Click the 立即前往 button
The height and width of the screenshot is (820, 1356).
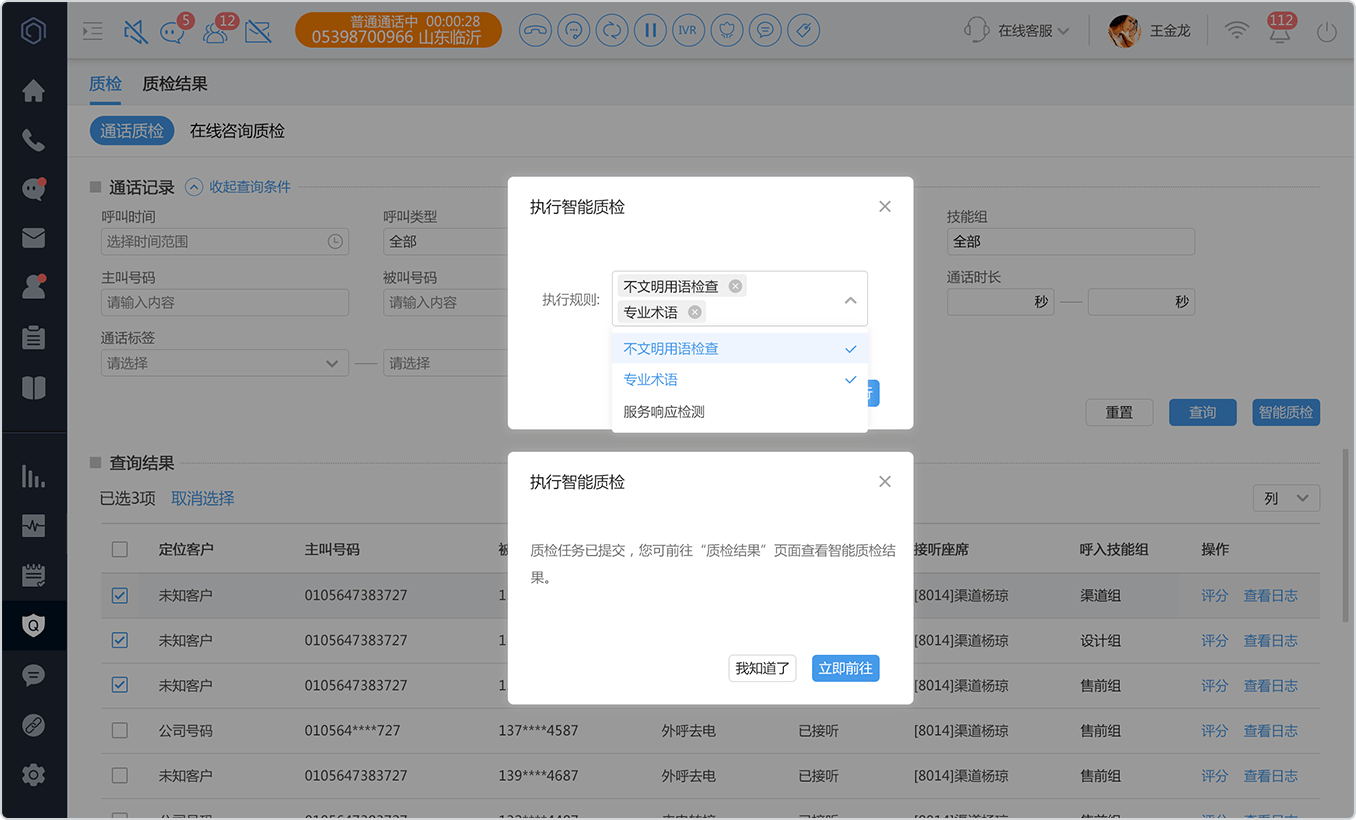(845, 668)
